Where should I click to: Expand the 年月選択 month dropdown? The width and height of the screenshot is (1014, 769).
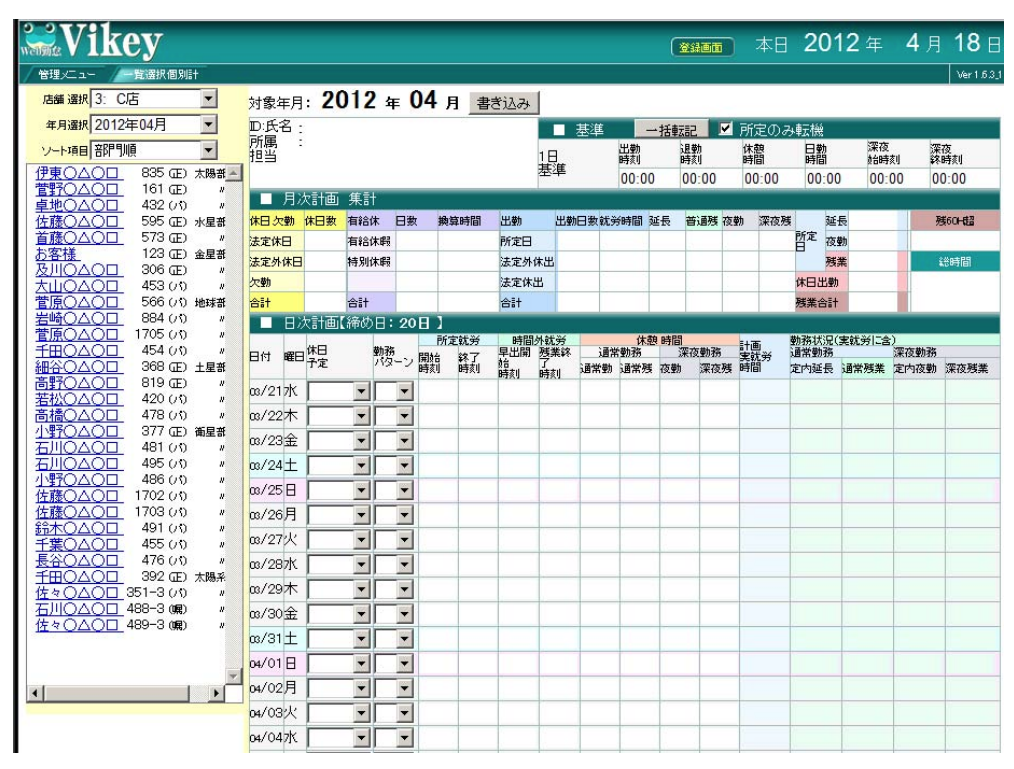[208, 125]
